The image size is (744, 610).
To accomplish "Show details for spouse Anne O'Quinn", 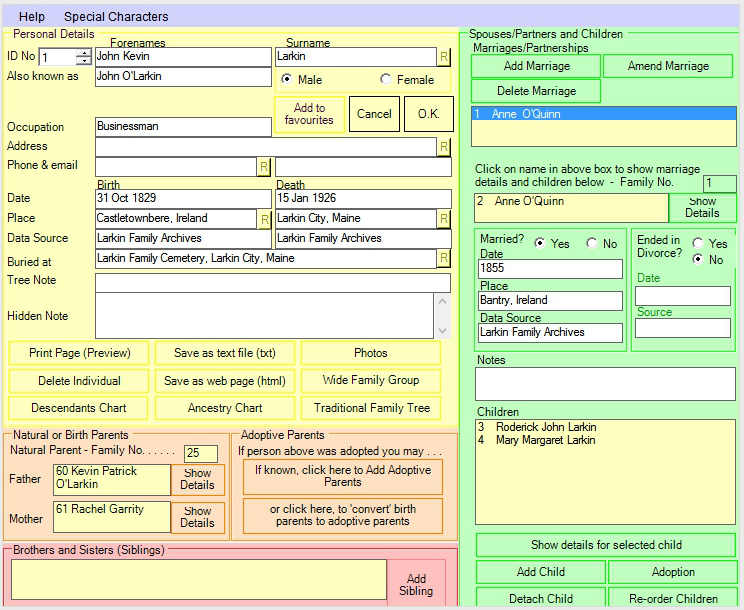I will click(x=702, y=207).
